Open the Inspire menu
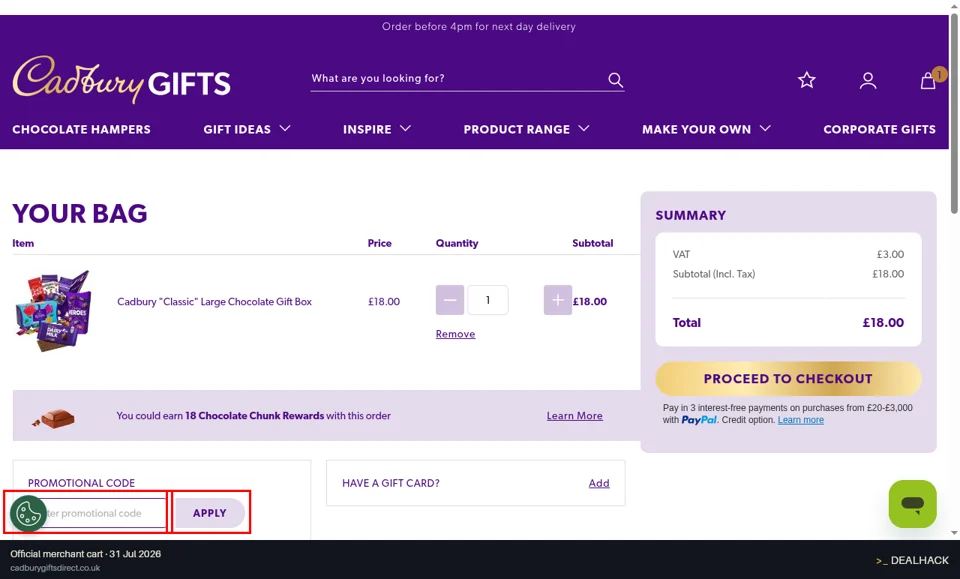Image resolution: width=960 pixels, height=579 pixels. tap(367, 129)
